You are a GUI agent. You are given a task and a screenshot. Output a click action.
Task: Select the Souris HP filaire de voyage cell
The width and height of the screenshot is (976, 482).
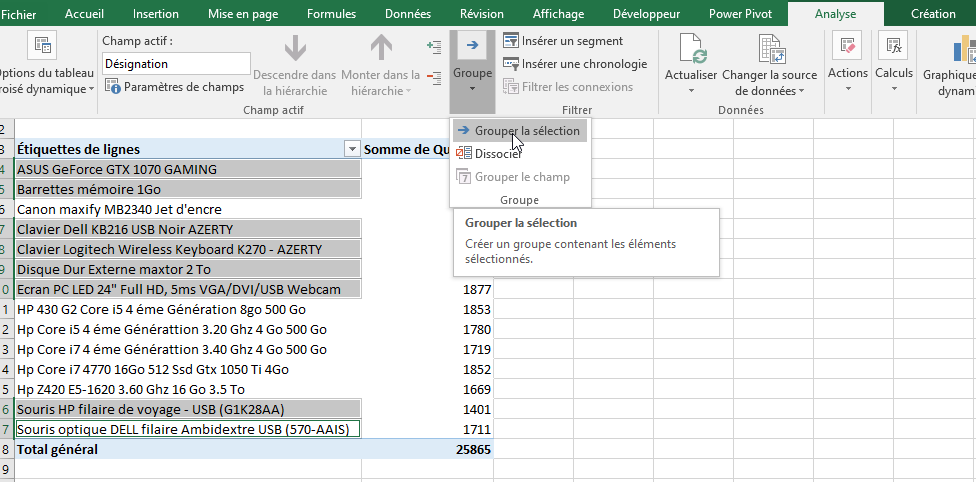tap(188, 409)
